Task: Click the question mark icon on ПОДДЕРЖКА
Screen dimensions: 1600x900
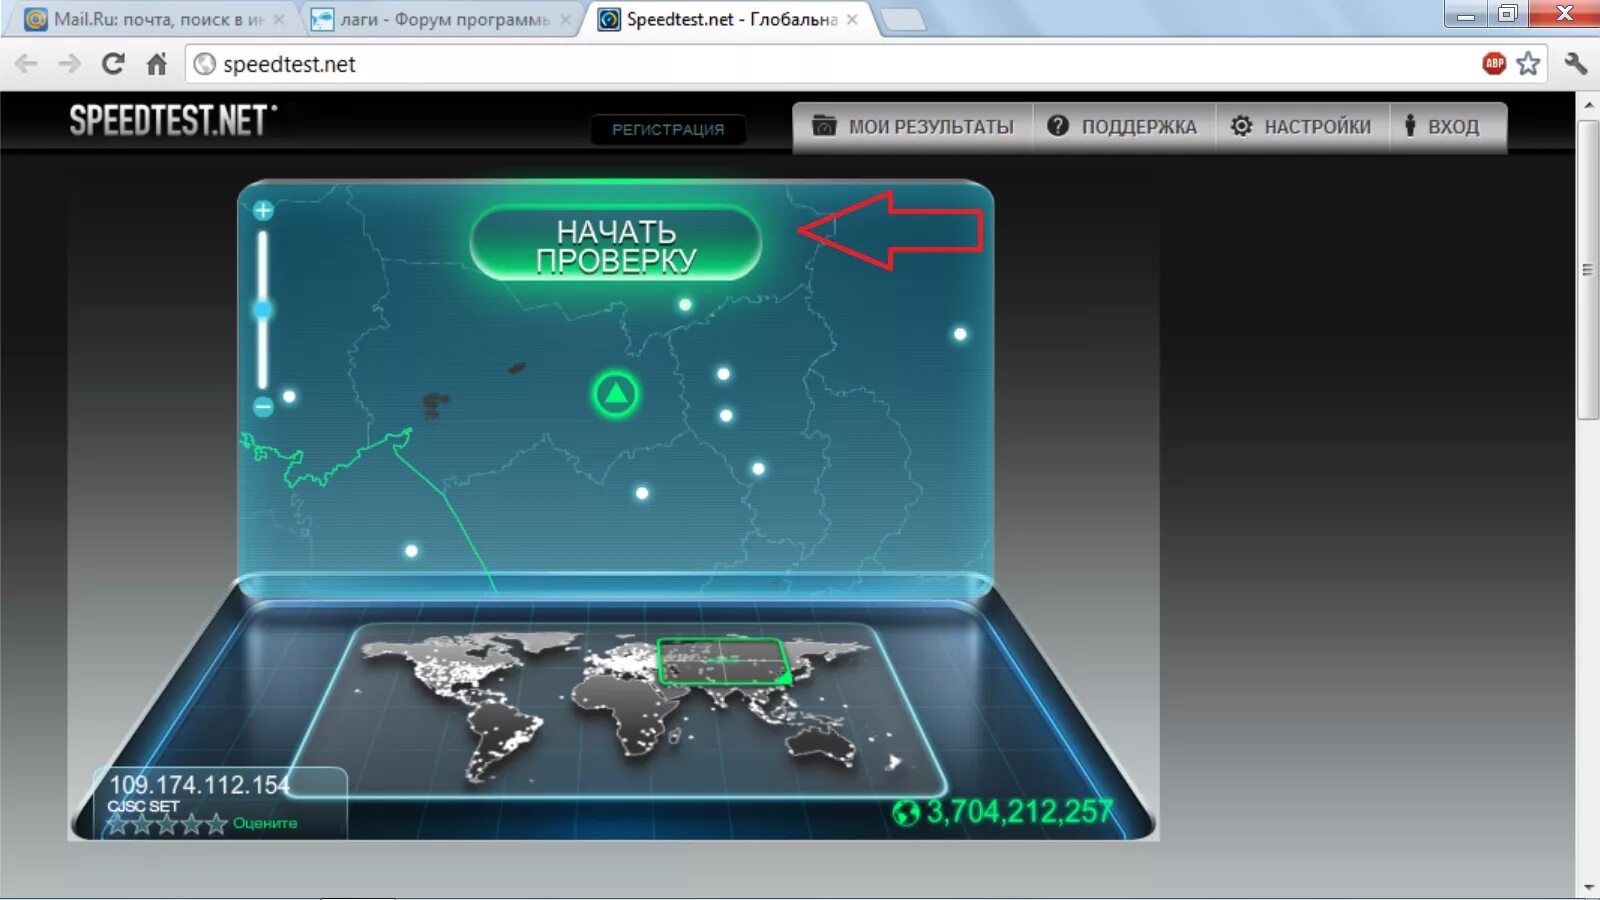Action: 1058,126
